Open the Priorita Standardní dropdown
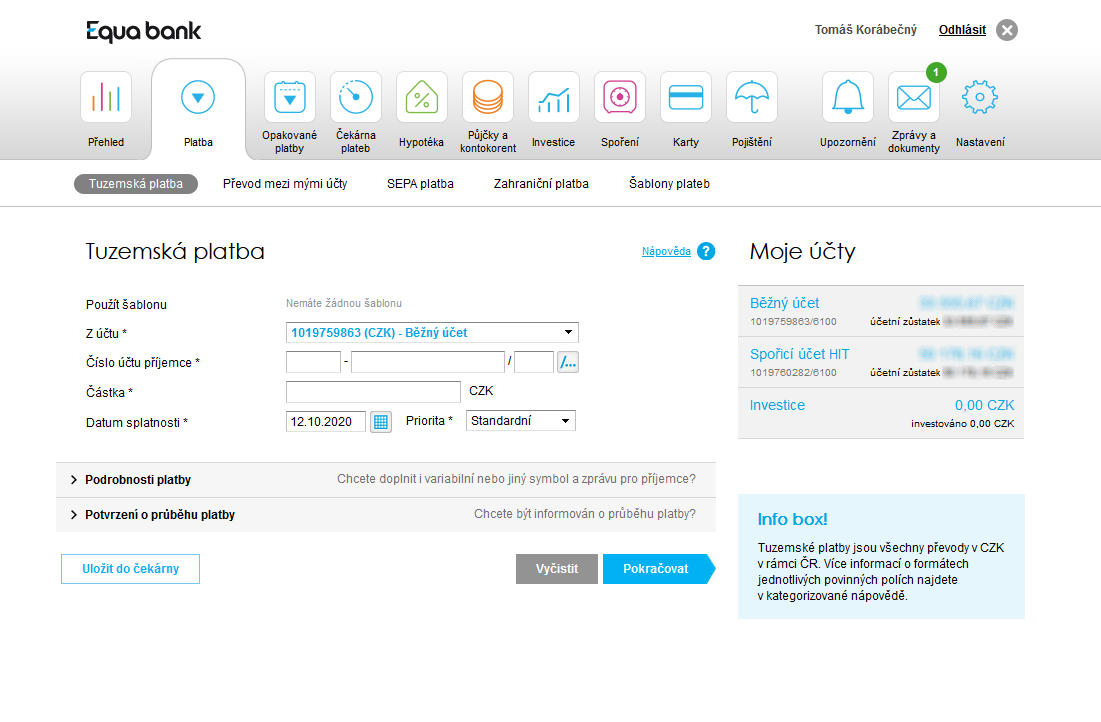This screenshot has width=1101, height=722. 521,421
